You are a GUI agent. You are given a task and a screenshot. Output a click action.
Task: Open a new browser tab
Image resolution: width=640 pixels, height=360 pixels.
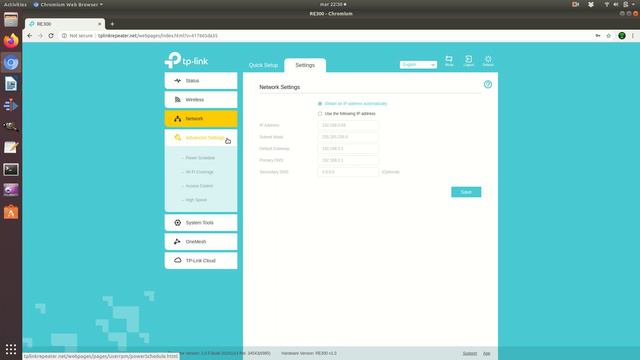click(112, 24)
